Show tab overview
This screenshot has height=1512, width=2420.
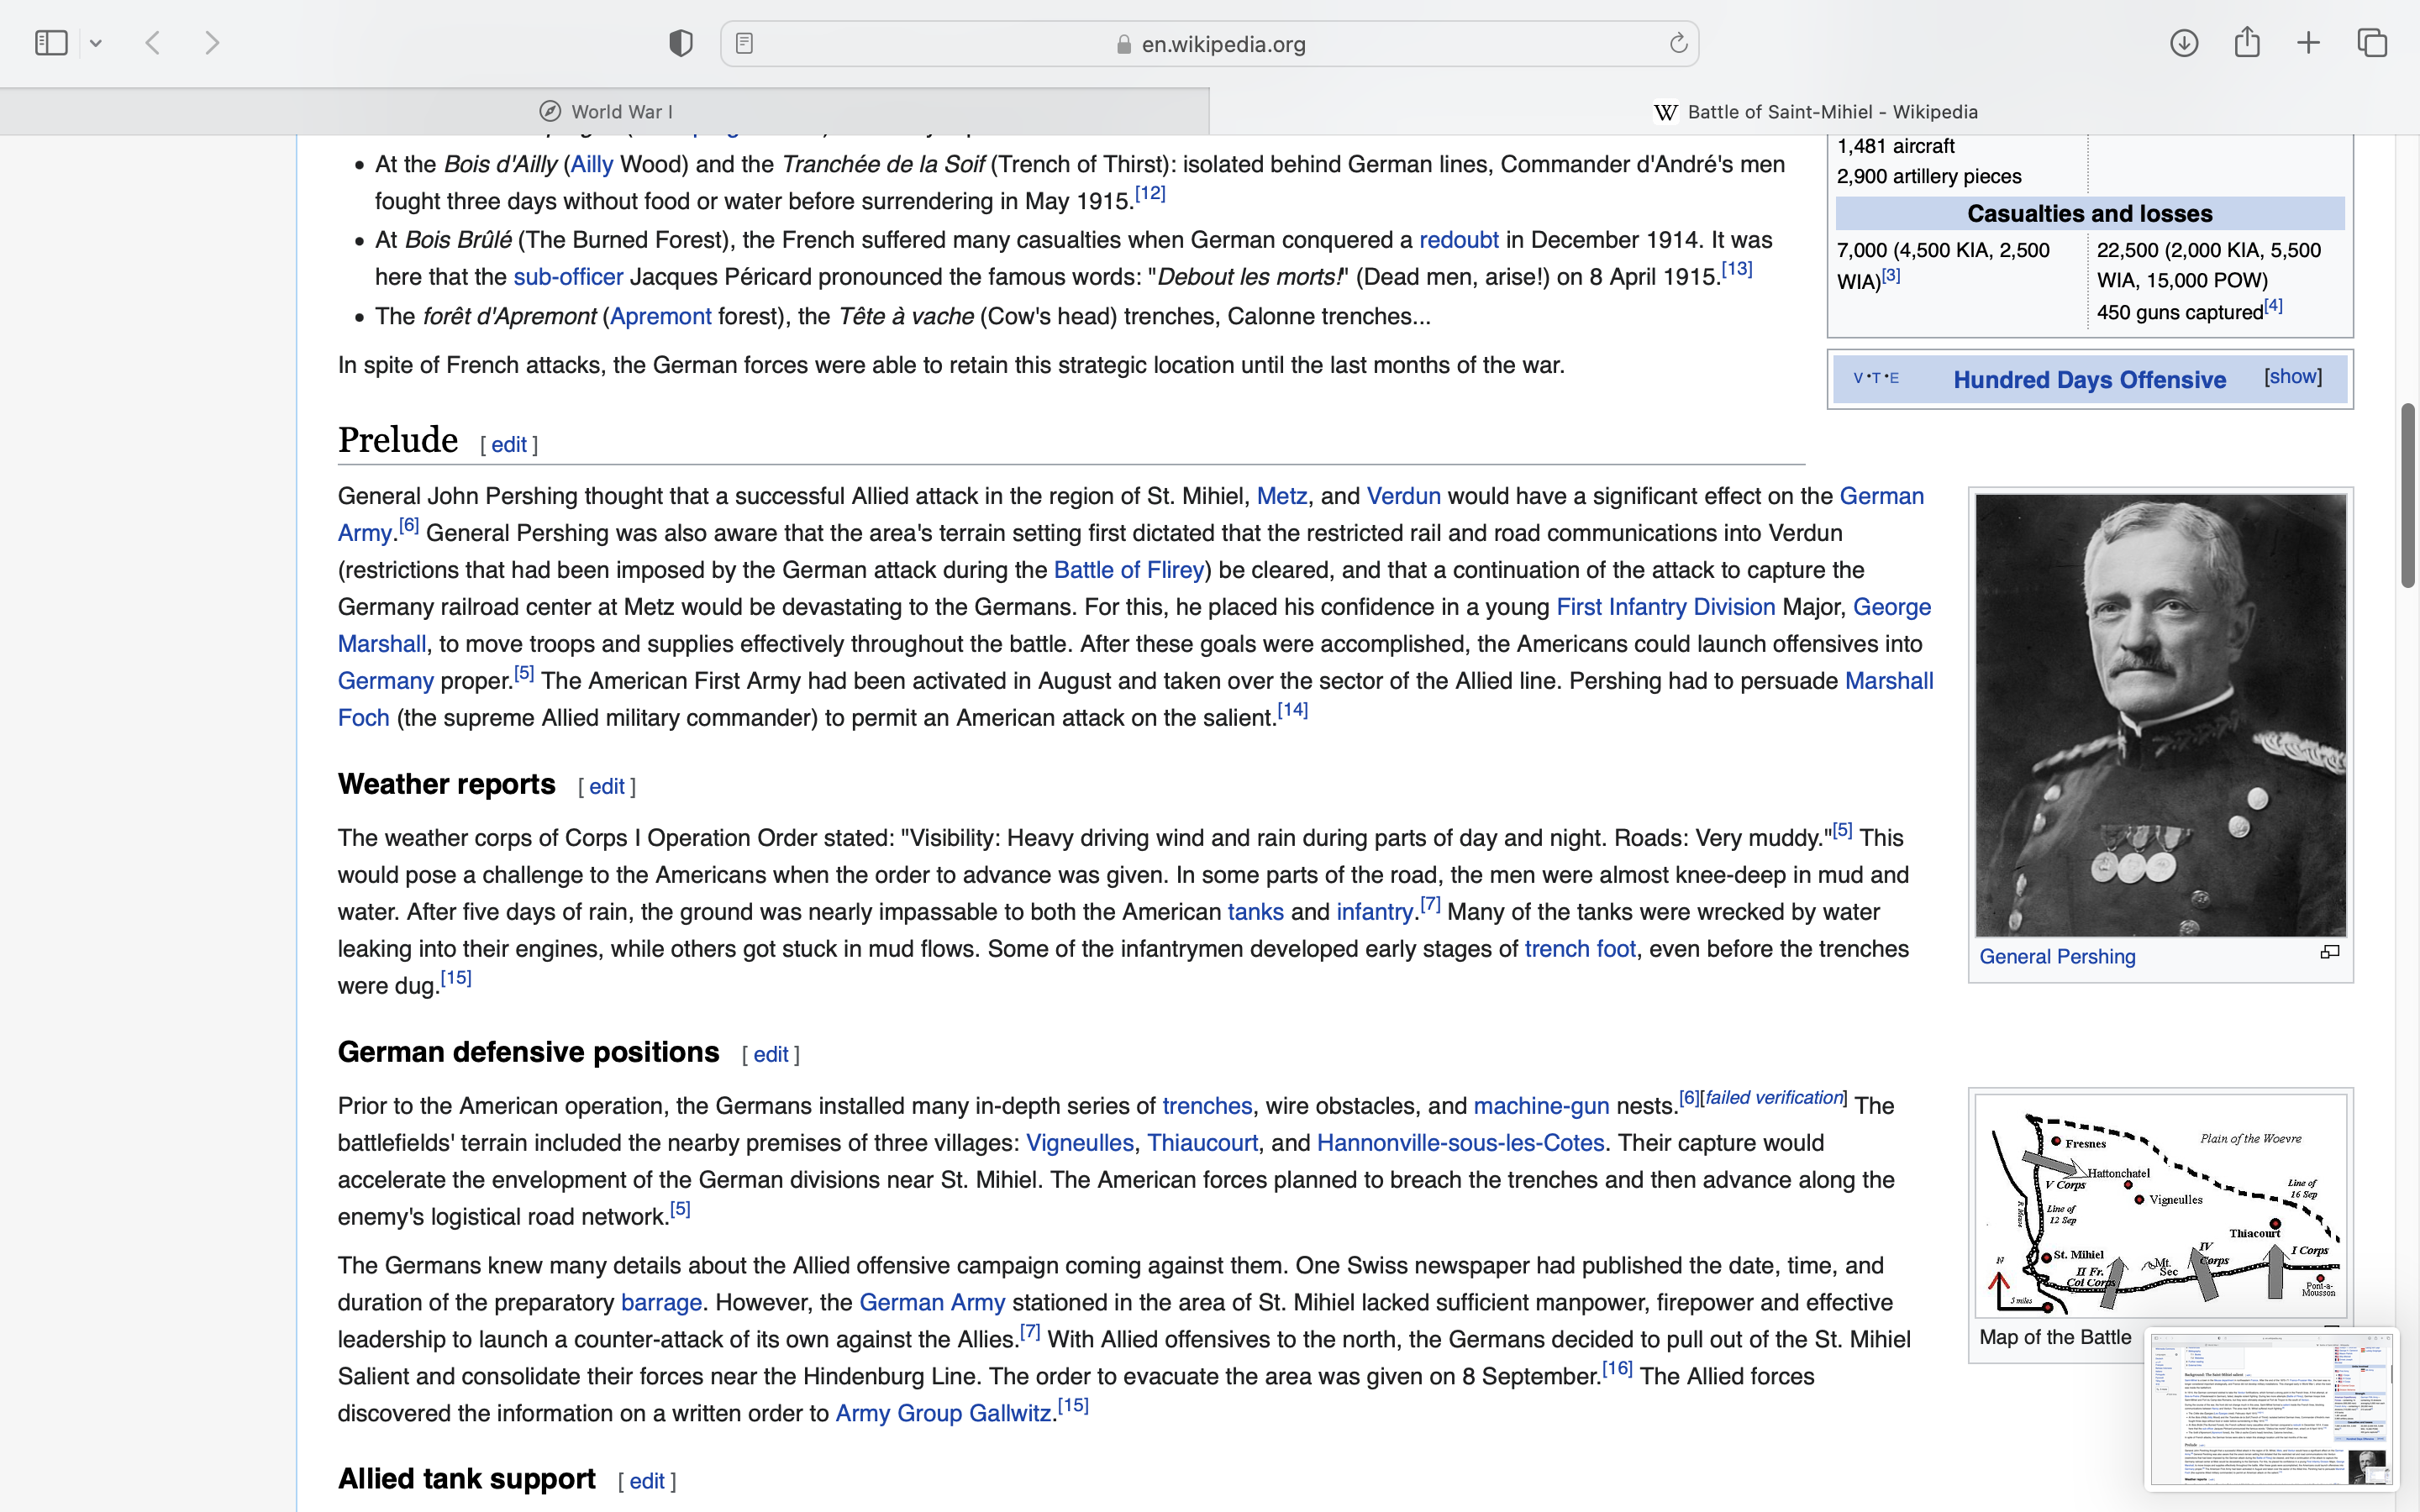coord(2372,43)
